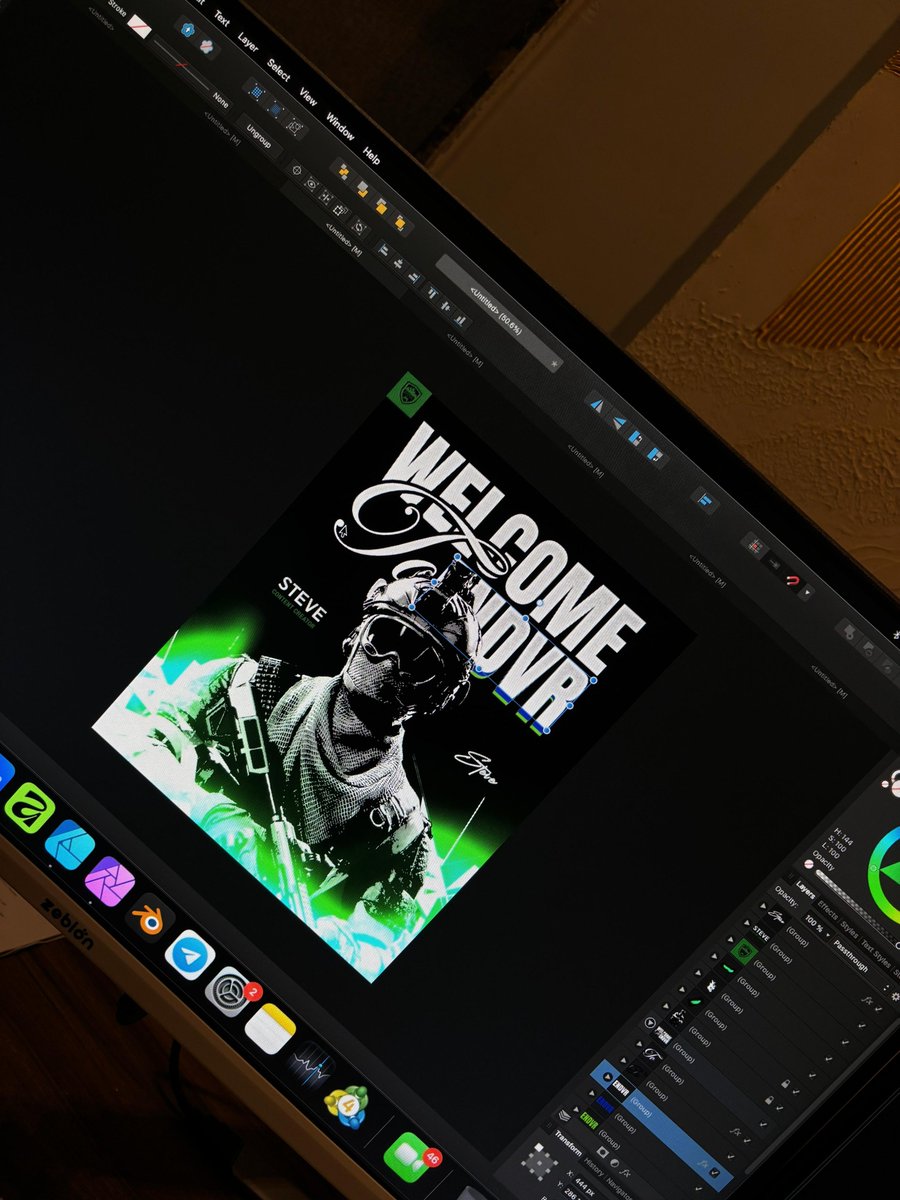Screen dimensions: 900x1200
Task: Open Telegram from the Dock
Action: [x=190, y=955]
